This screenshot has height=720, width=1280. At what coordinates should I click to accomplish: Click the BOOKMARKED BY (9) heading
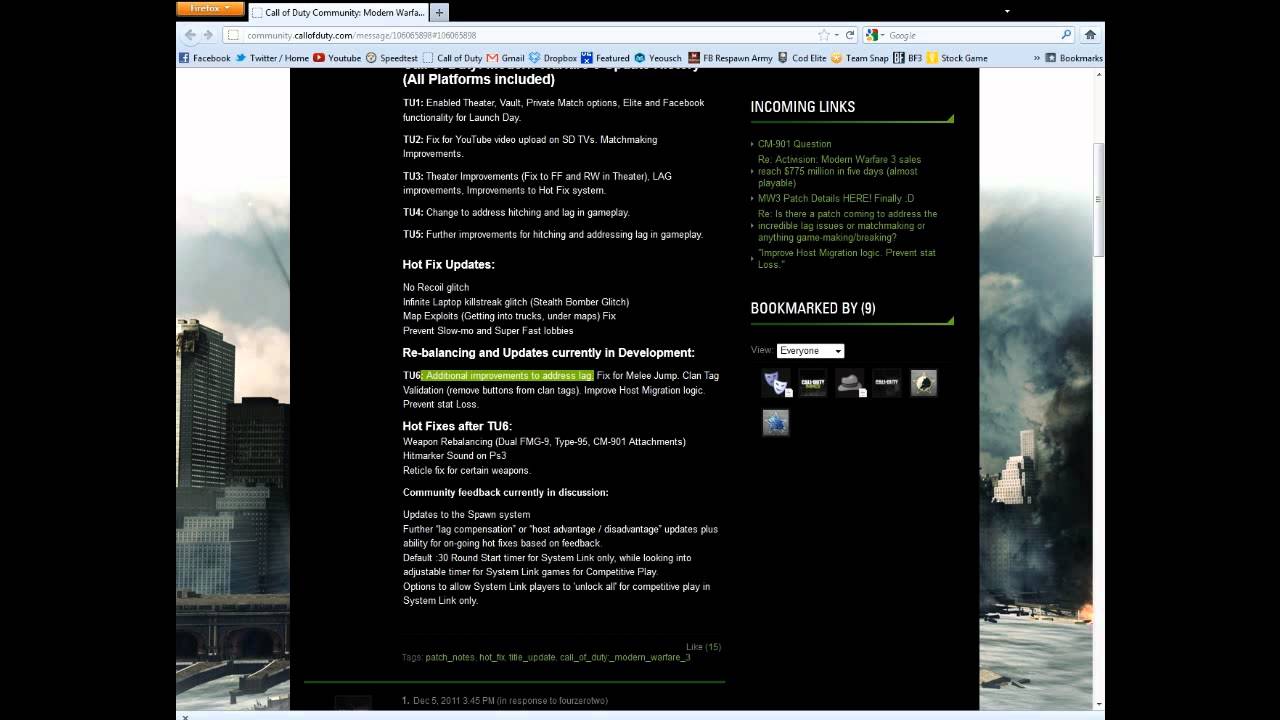[813, 308]
